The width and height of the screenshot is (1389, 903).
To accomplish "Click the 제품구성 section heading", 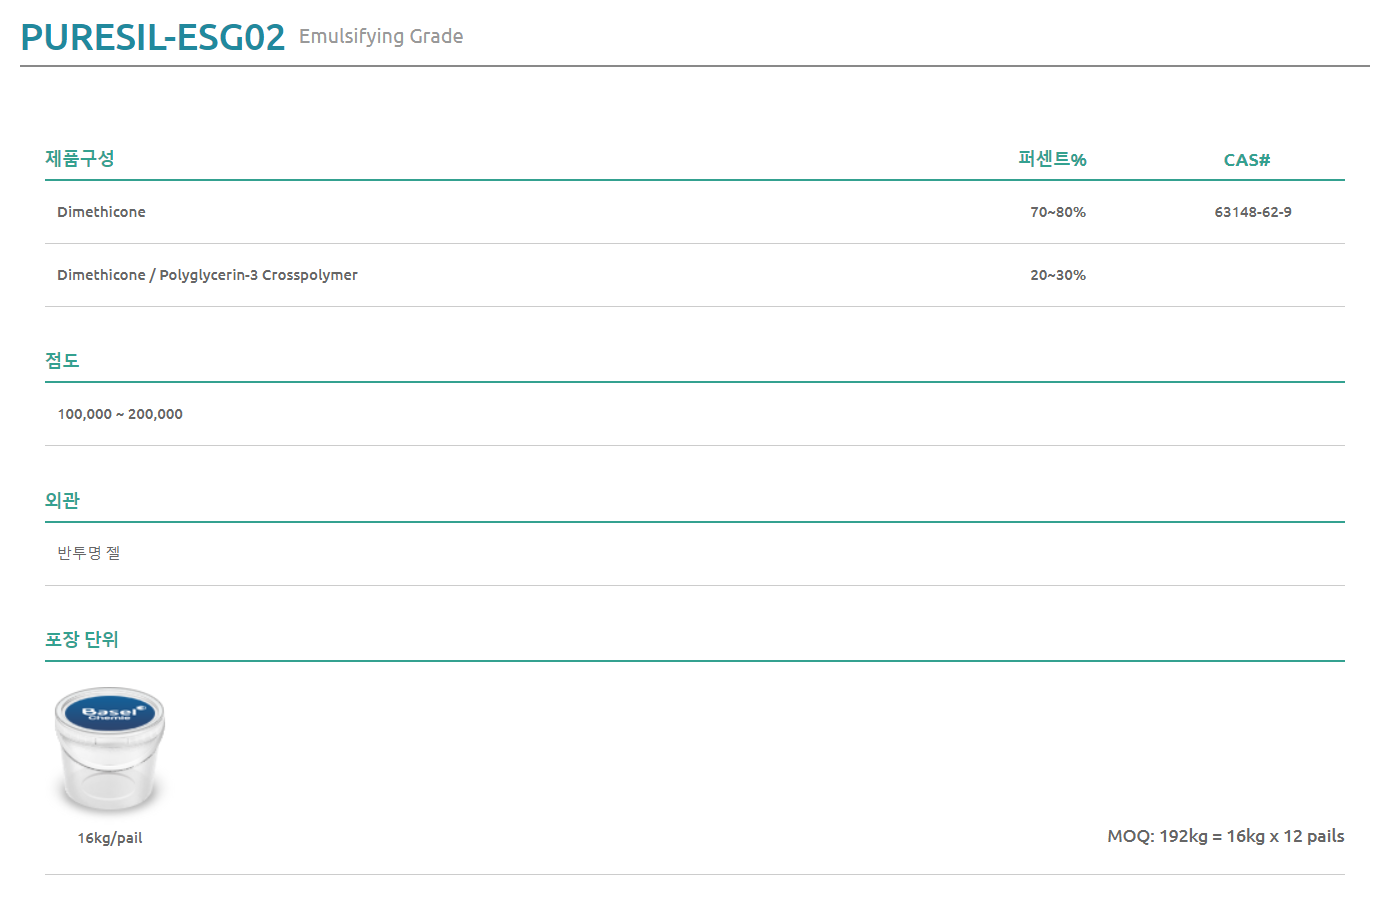I will pyautogui.click(x=80, y=158).
